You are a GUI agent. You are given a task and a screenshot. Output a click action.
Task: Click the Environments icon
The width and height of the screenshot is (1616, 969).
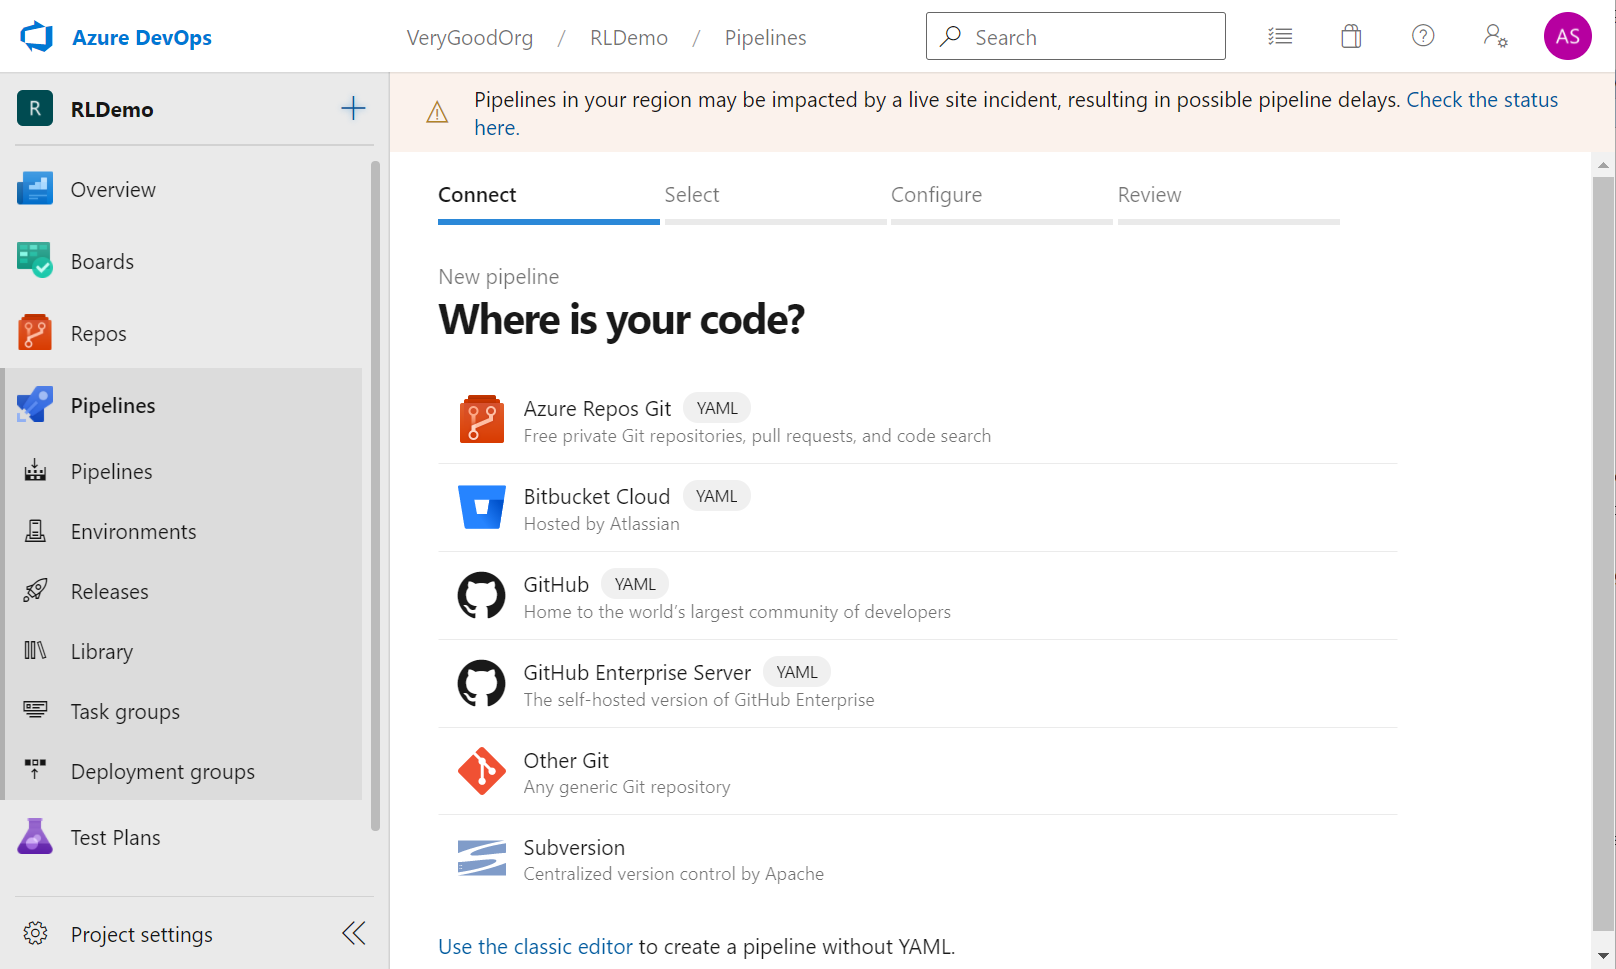pyautogui.click(x=35, y=530)
